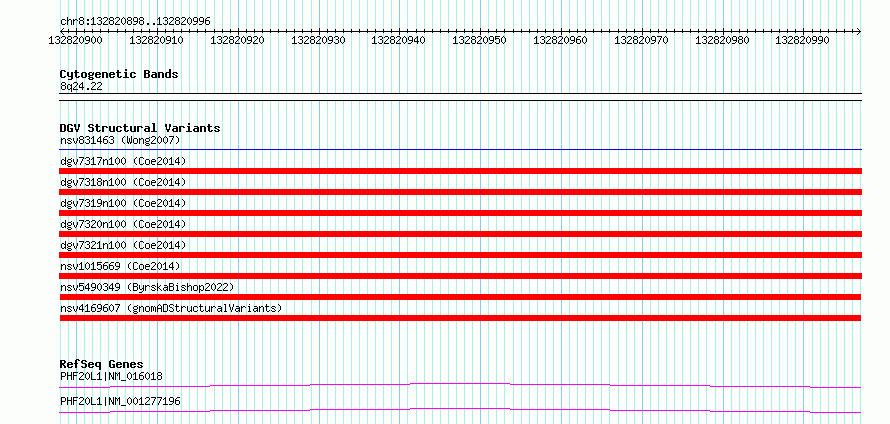This screenshot has width=890, height=424.
Task: Select the RefSeq Genes track title
Action: pos(102,364)
